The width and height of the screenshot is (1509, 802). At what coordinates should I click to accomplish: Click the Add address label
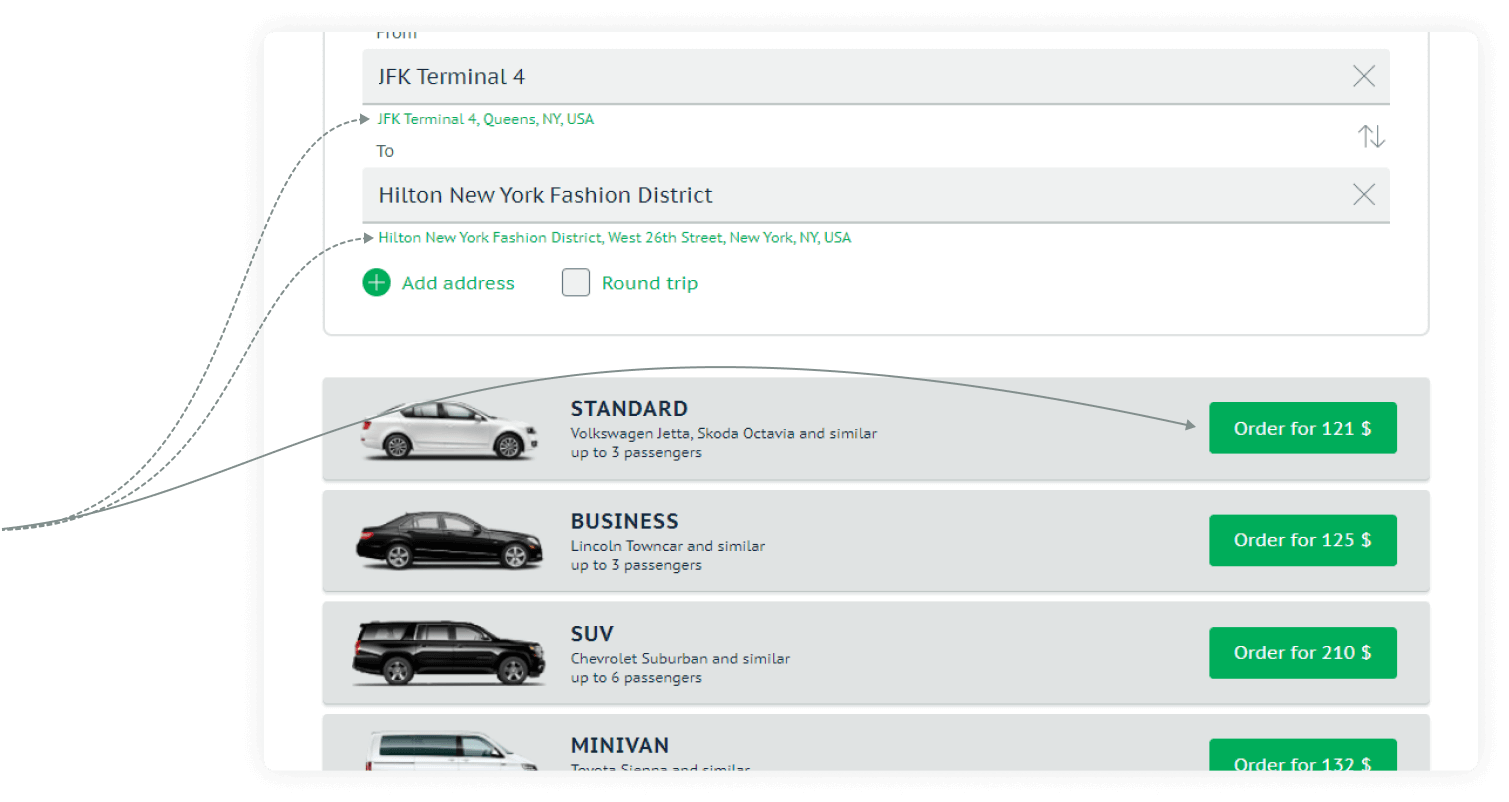click(457, 283)
